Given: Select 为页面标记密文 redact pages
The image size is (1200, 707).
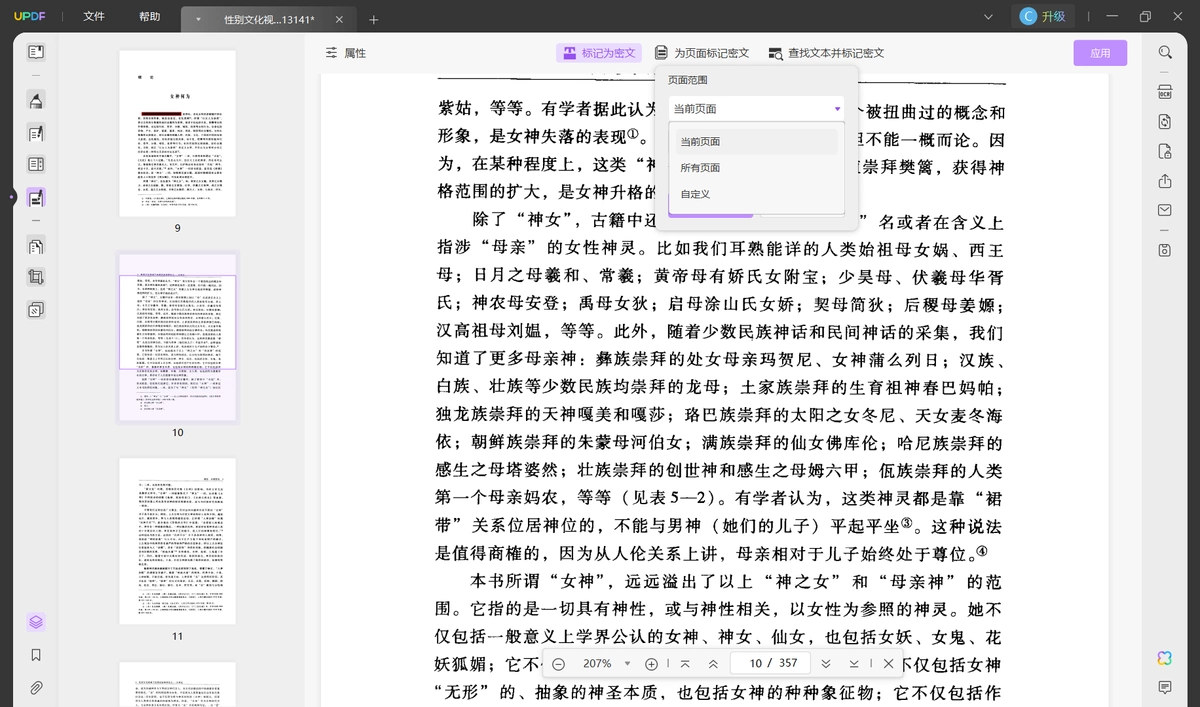Looking at the screenshot, I should pos(702,53).
